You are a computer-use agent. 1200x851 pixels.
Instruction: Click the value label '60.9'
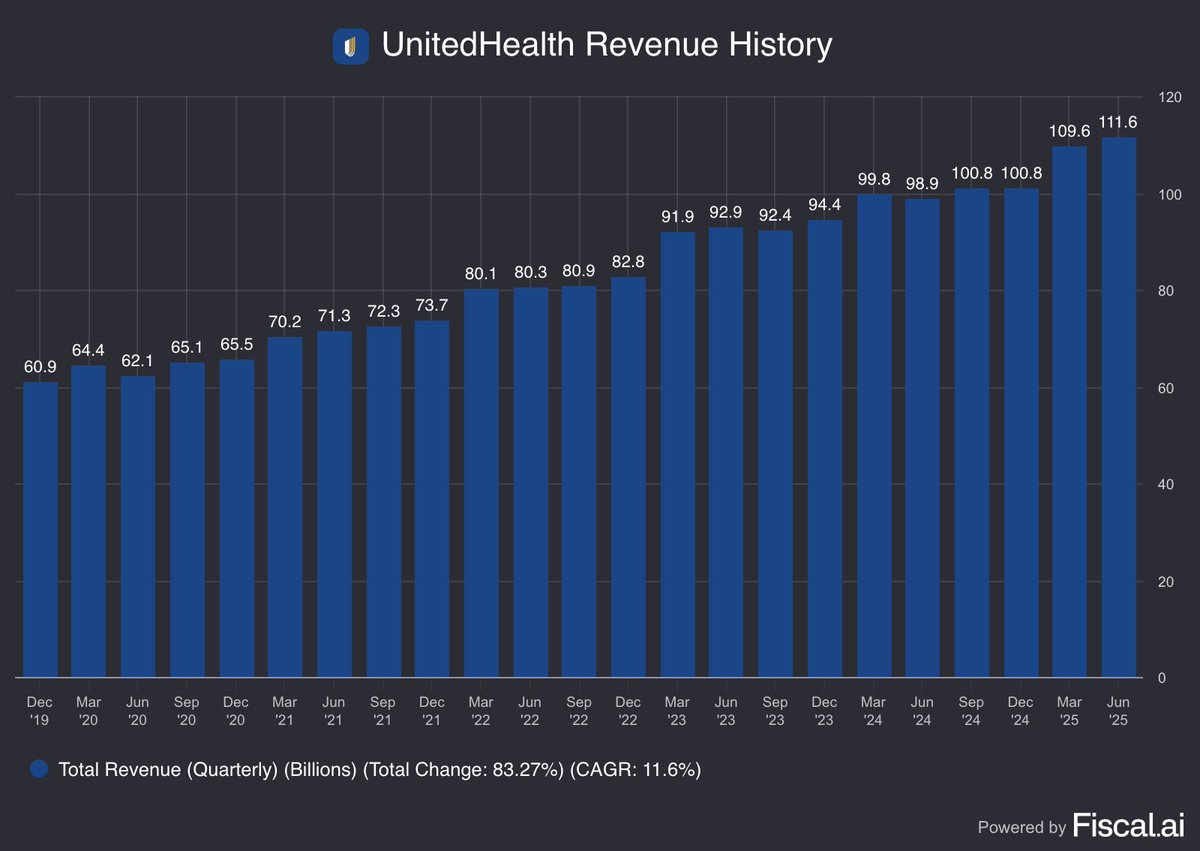pos(40,367)
